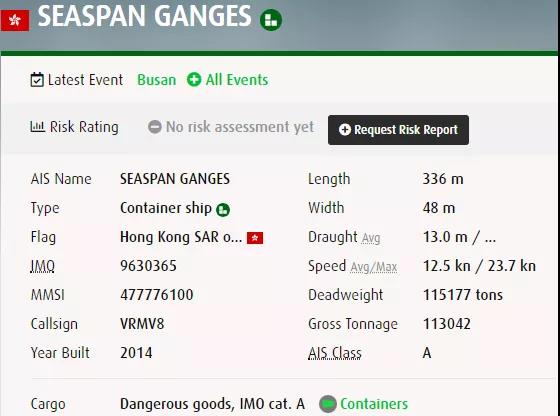The image size is (560, 416).
Task: Click green container icon beside ship title
Action: (271, 20)
